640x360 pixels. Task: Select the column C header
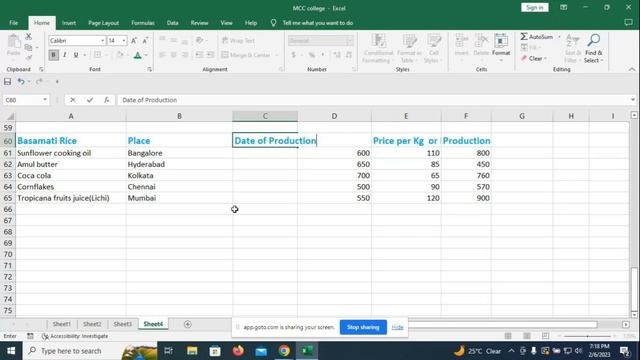tap(265, 116)
